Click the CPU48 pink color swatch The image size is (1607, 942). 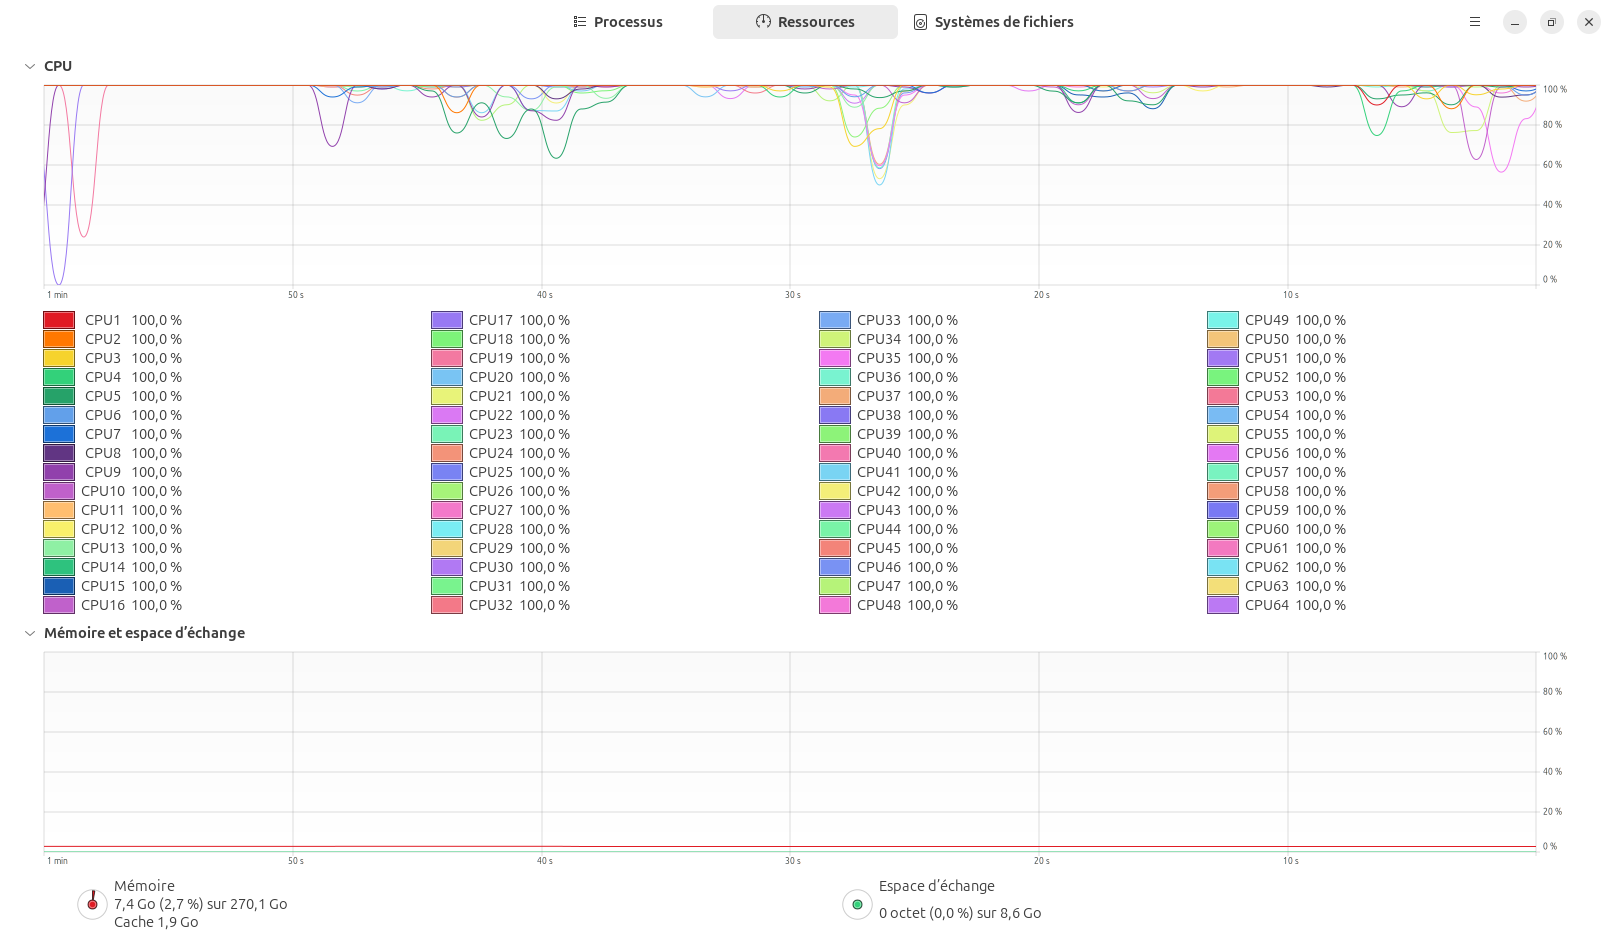835,605
